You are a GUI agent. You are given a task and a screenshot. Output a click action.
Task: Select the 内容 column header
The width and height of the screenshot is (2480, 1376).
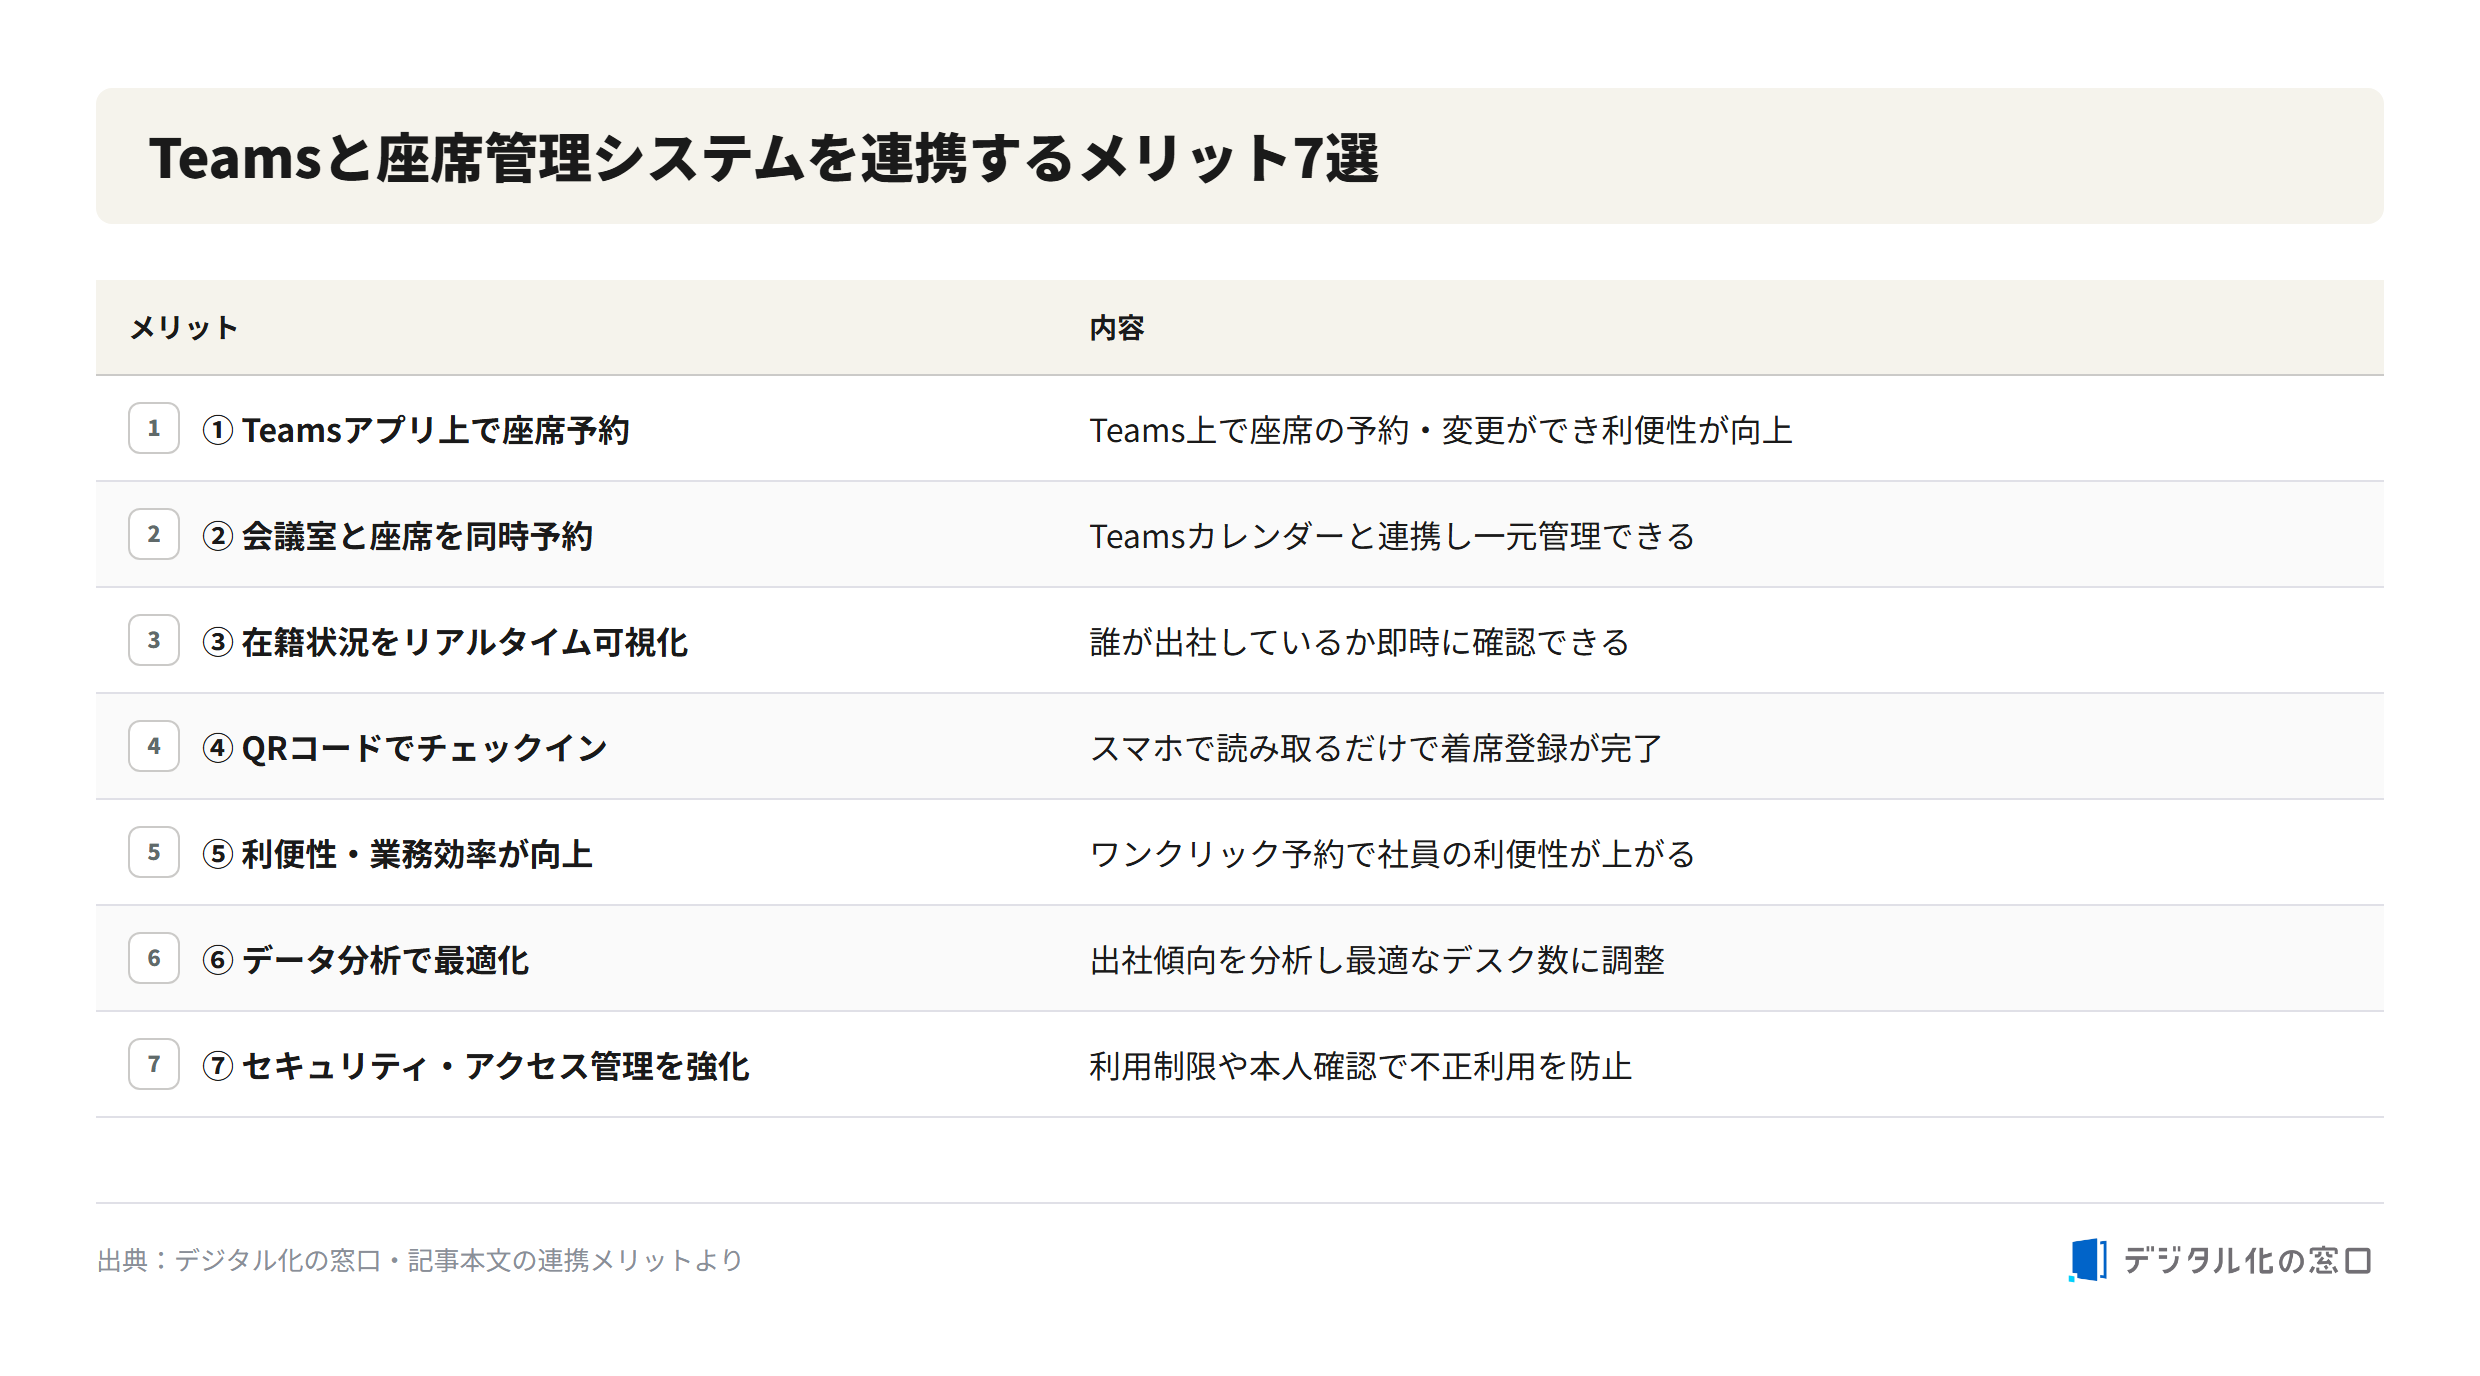(x=1117, y=328)
